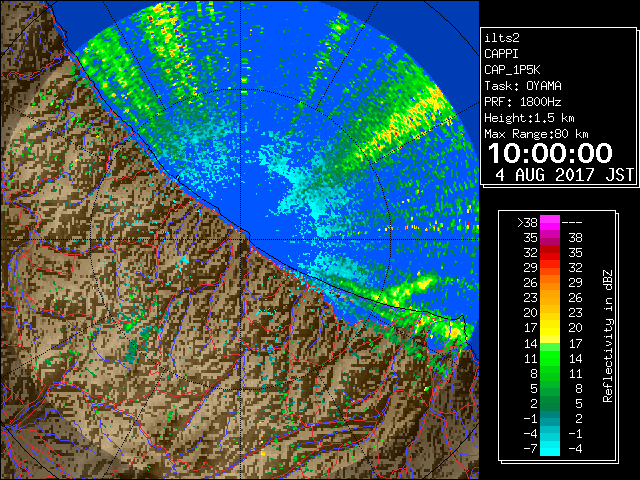Click the 10:00:00 timestamp
Image resolution: width=640 pixels, height=480 pixels.
click(x=550, y=153)
